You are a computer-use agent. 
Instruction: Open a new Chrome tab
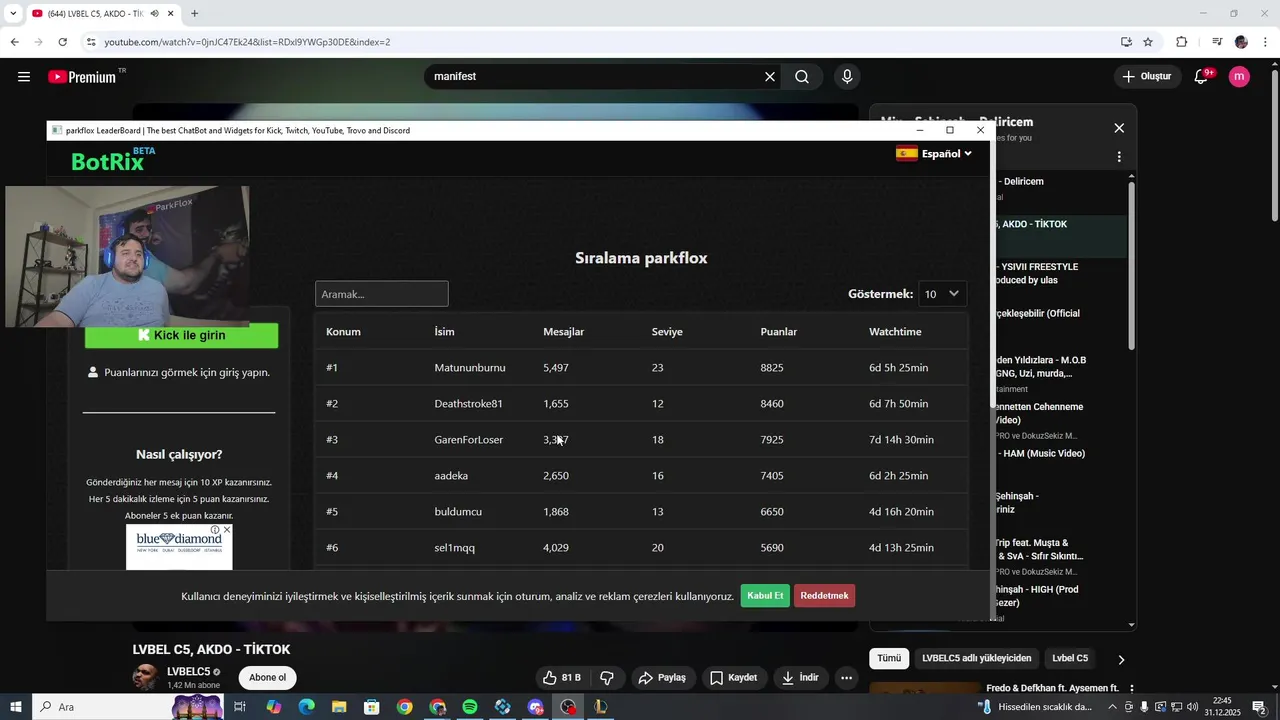coord(194,14)
